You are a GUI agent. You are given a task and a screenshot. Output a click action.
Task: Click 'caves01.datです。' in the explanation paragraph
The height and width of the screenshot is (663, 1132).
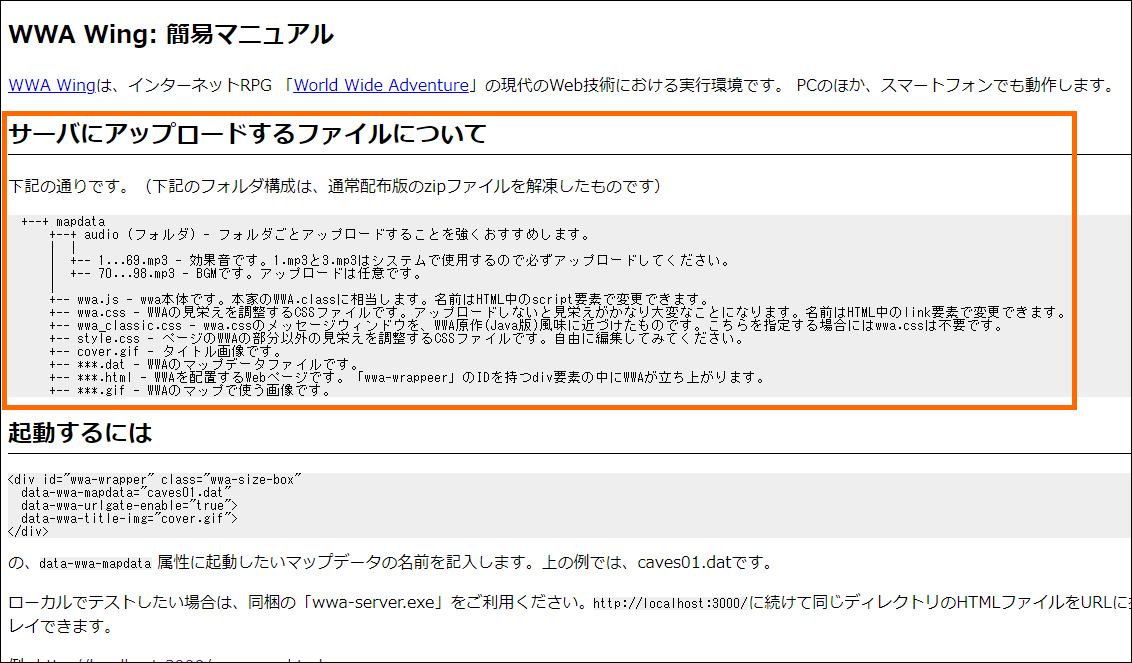tap(706, 563)
